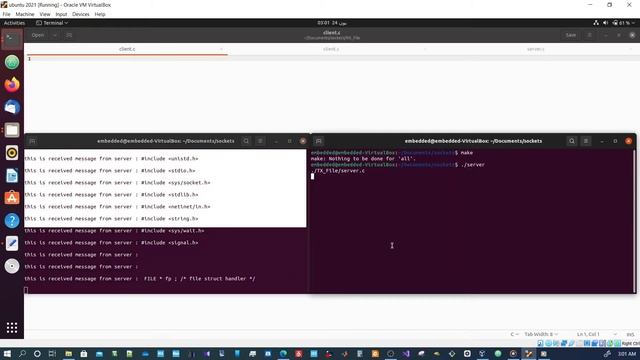Click line containing '#include <sys/socket.h>'
This screenshot has width=640, height=360.
[x=117, y=182]
